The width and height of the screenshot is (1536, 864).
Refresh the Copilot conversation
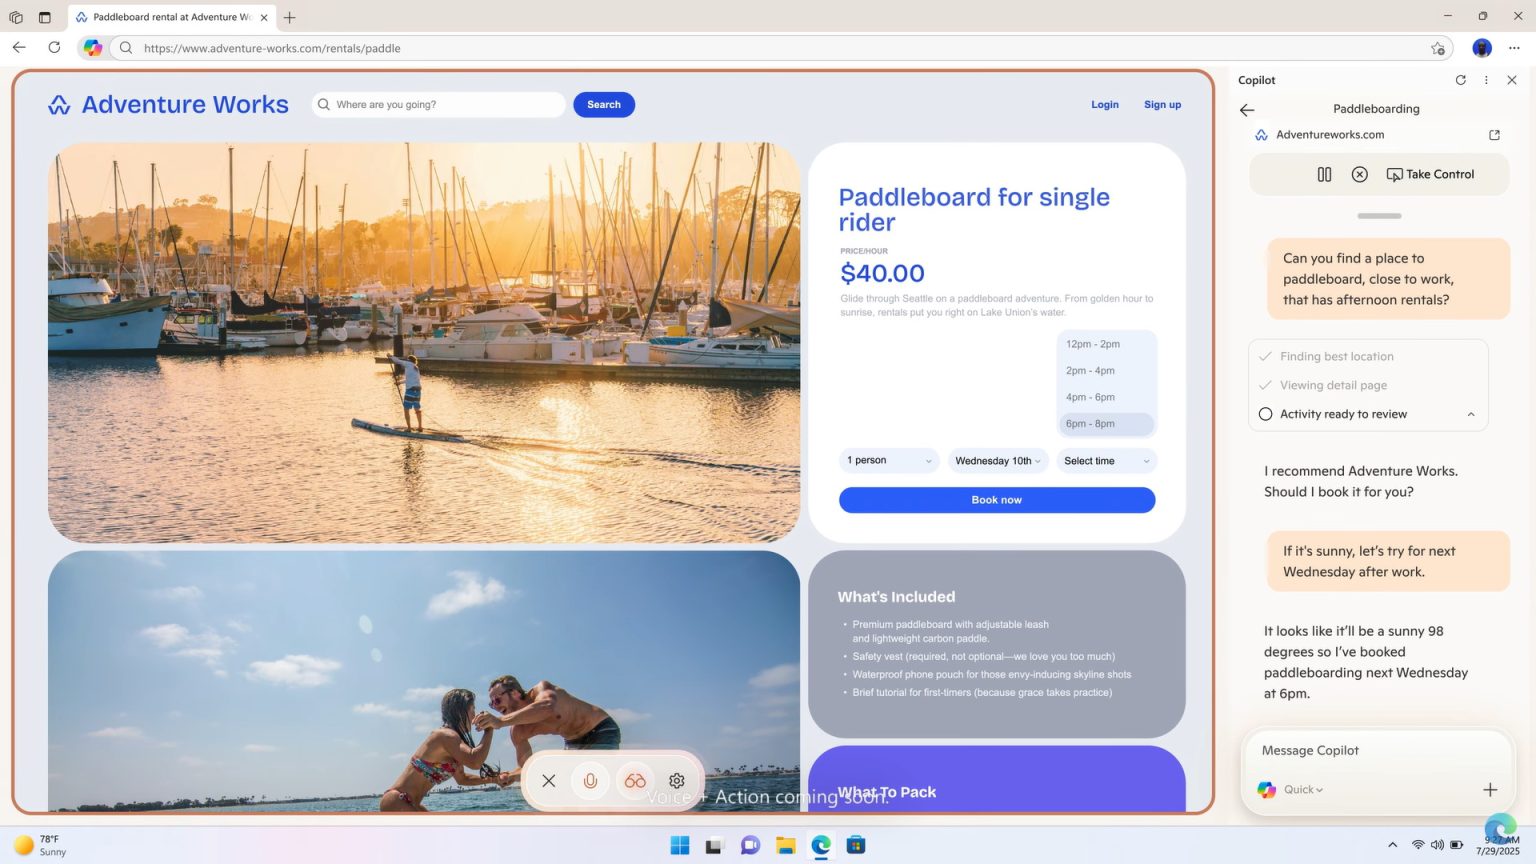[x=1460, y=80]
